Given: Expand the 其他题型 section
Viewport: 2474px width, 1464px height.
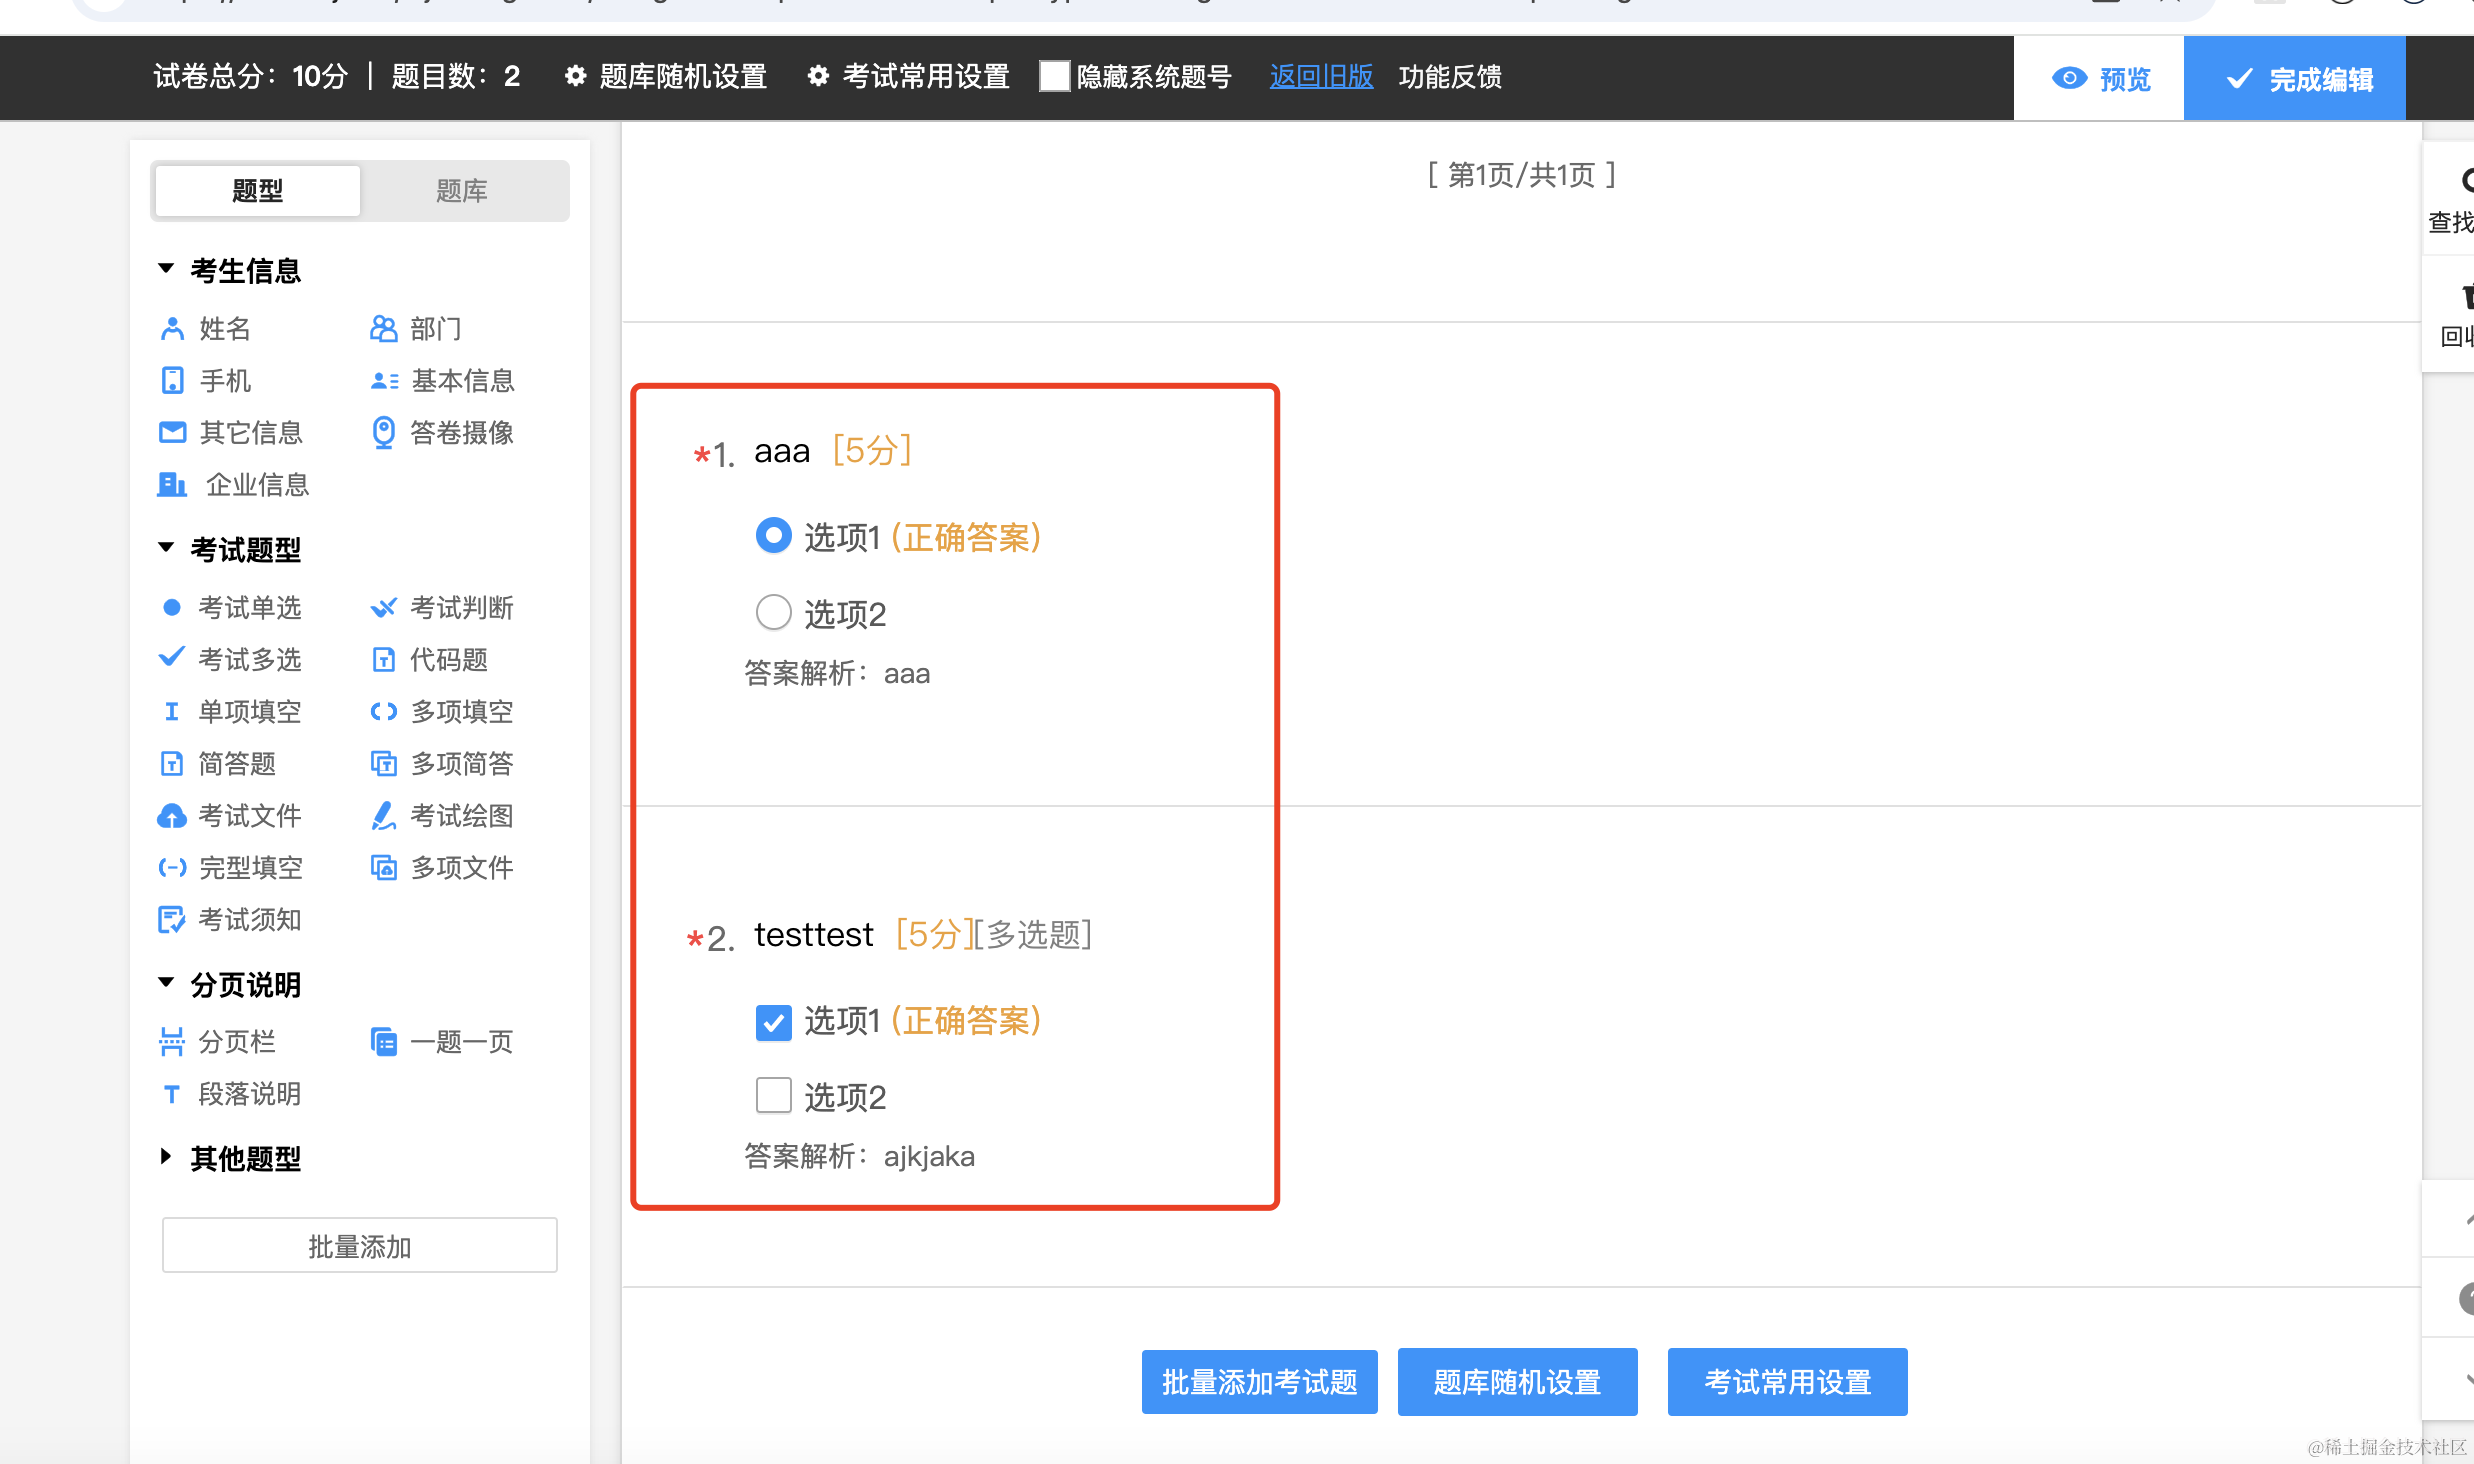Looking at the screenshot, I should pos(167,1157).
